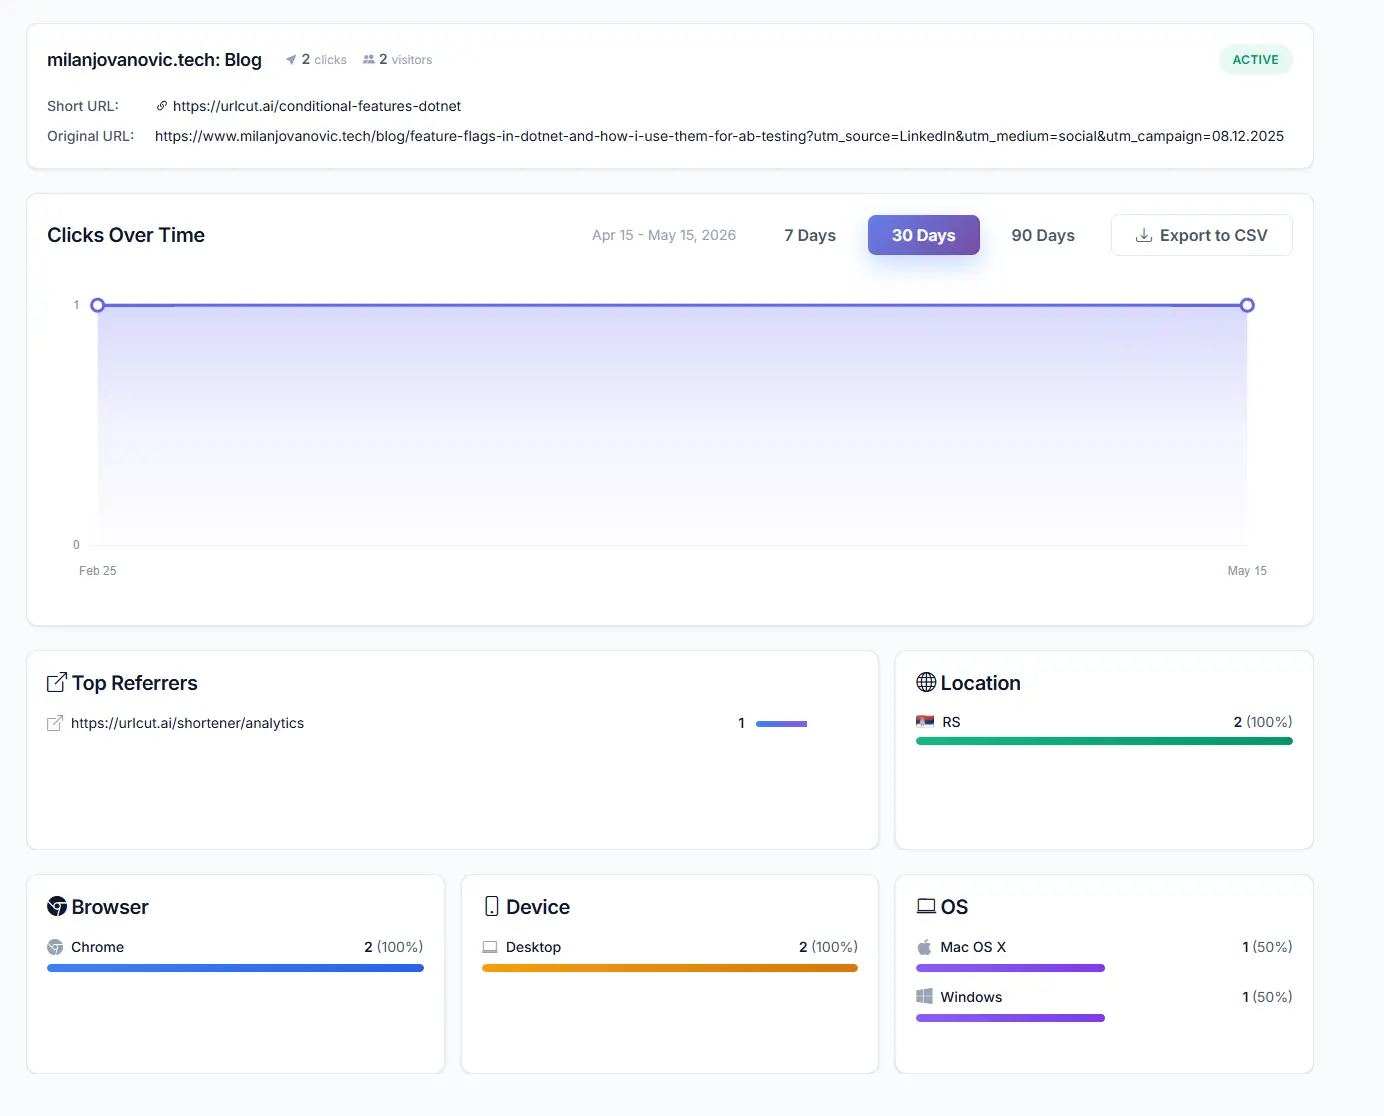The image size is (1384, 1116).
Task: Click the download icon in Export to CSV
Action: point(1144,235)
